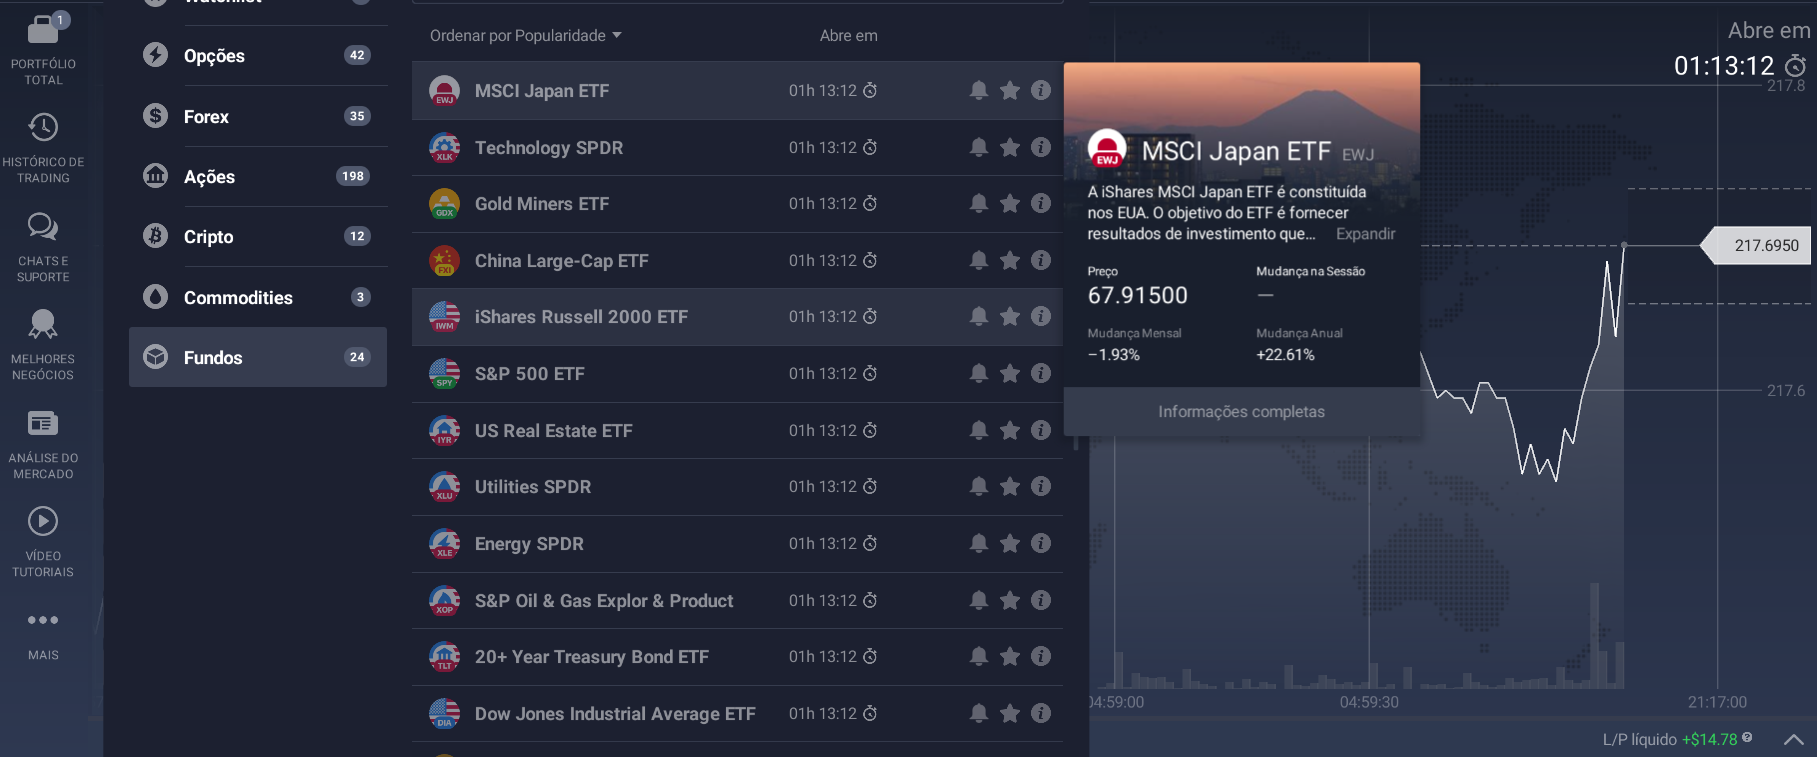Show info for US Real Estate ETF
The height and width of the screenshot is (757, 1817).
pos(1041,430)
